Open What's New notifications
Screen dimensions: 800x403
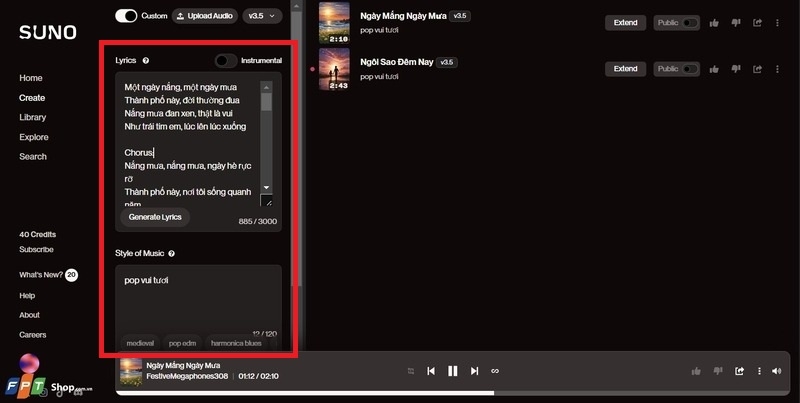pyautogui.click(x=48, y=275)
